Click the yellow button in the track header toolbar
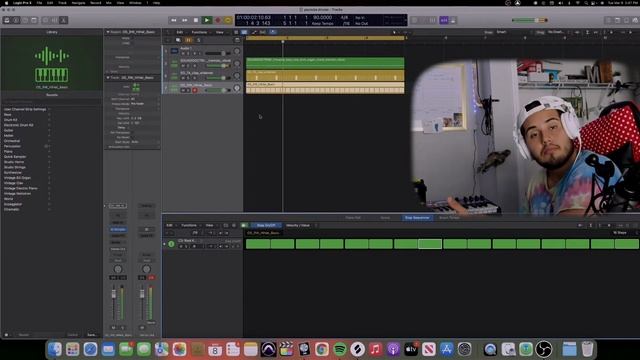 pos(188,40)
